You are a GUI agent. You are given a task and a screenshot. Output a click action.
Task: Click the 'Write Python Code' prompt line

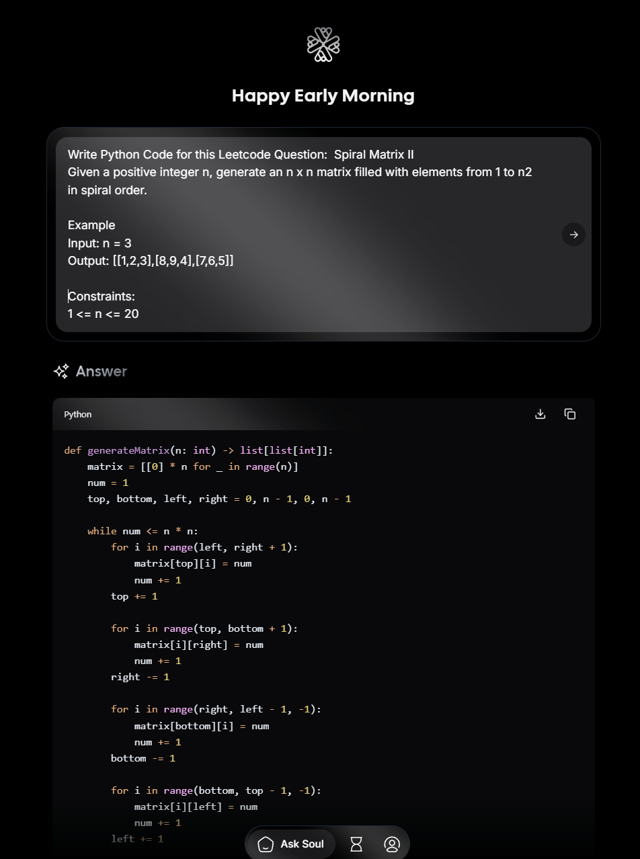pyautogui.click(x=240, y=154)
